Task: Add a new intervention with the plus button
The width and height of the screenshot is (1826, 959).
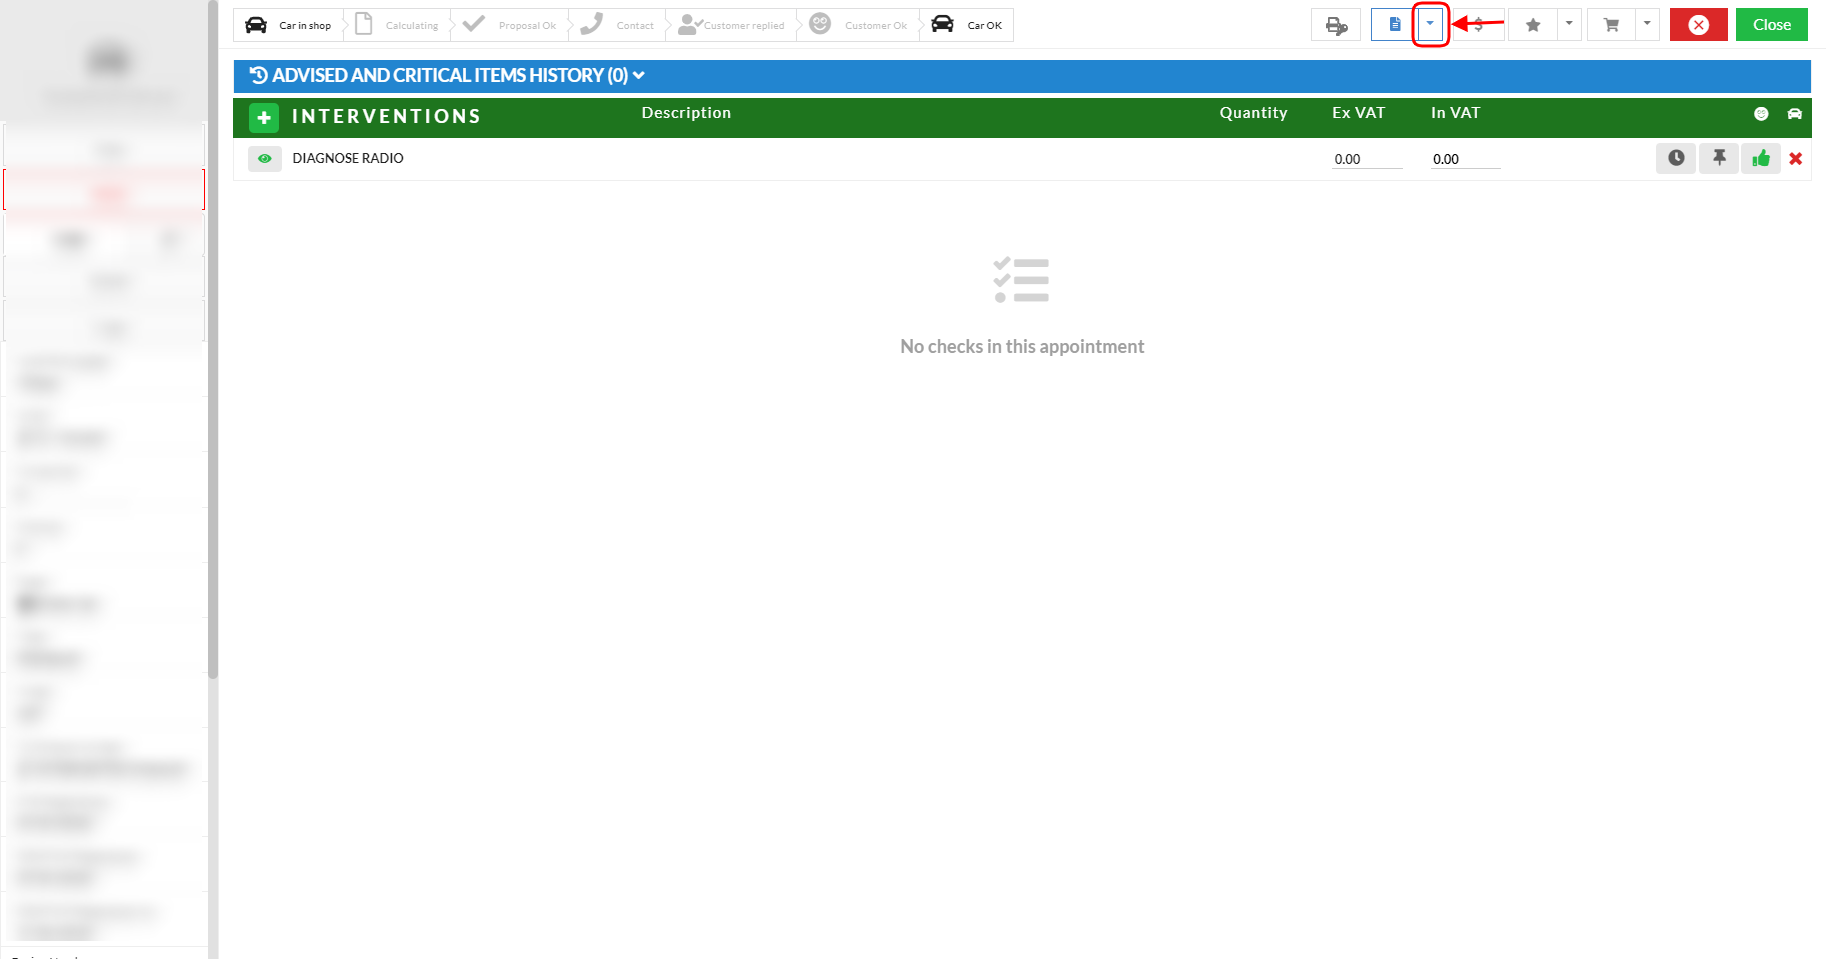Action: [x=264, y=118]
